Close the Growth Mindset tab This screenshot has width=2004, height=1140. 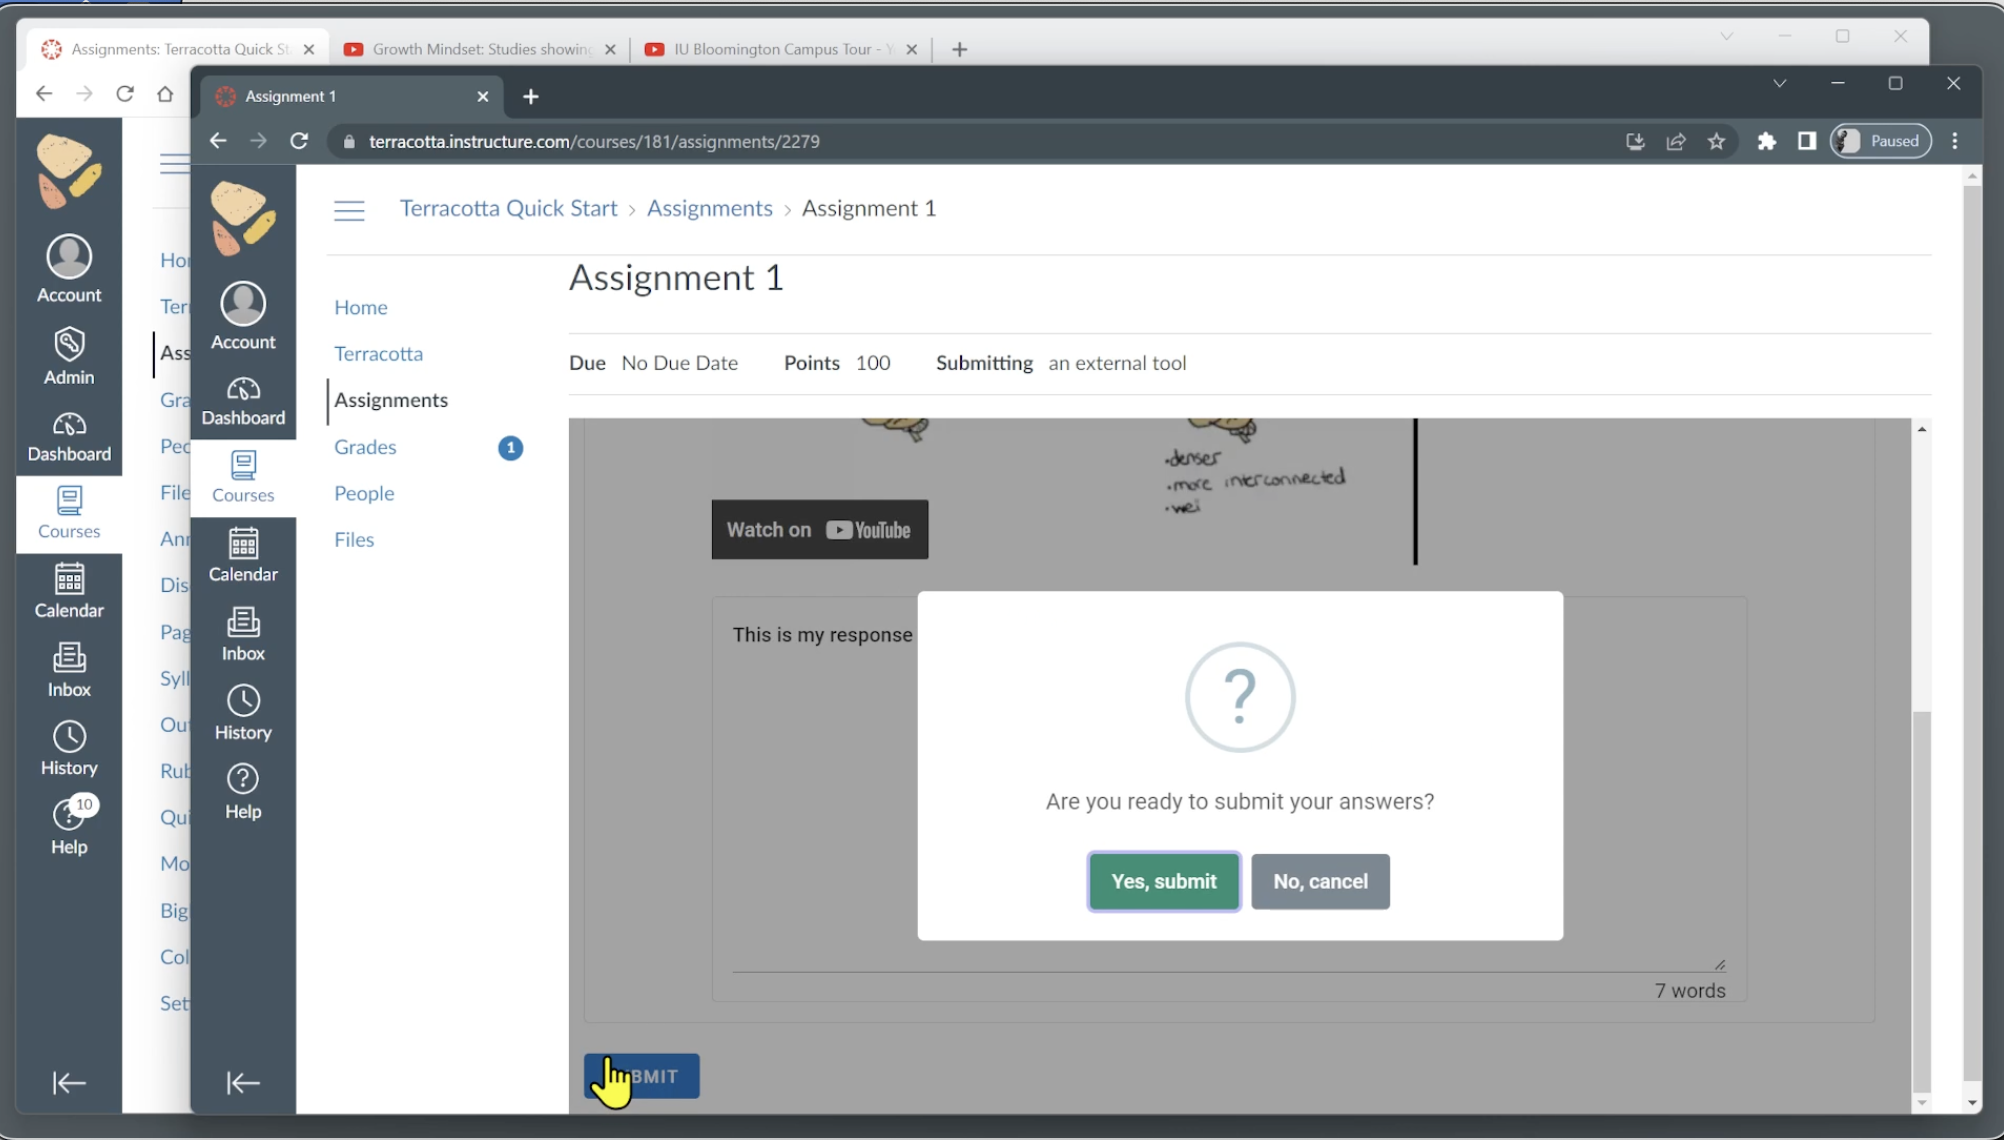click(x=610, y=49)
